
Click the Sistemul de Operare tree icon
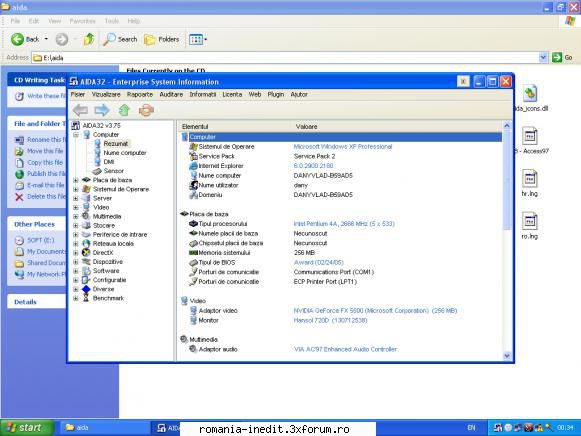[x=86, y=189]
